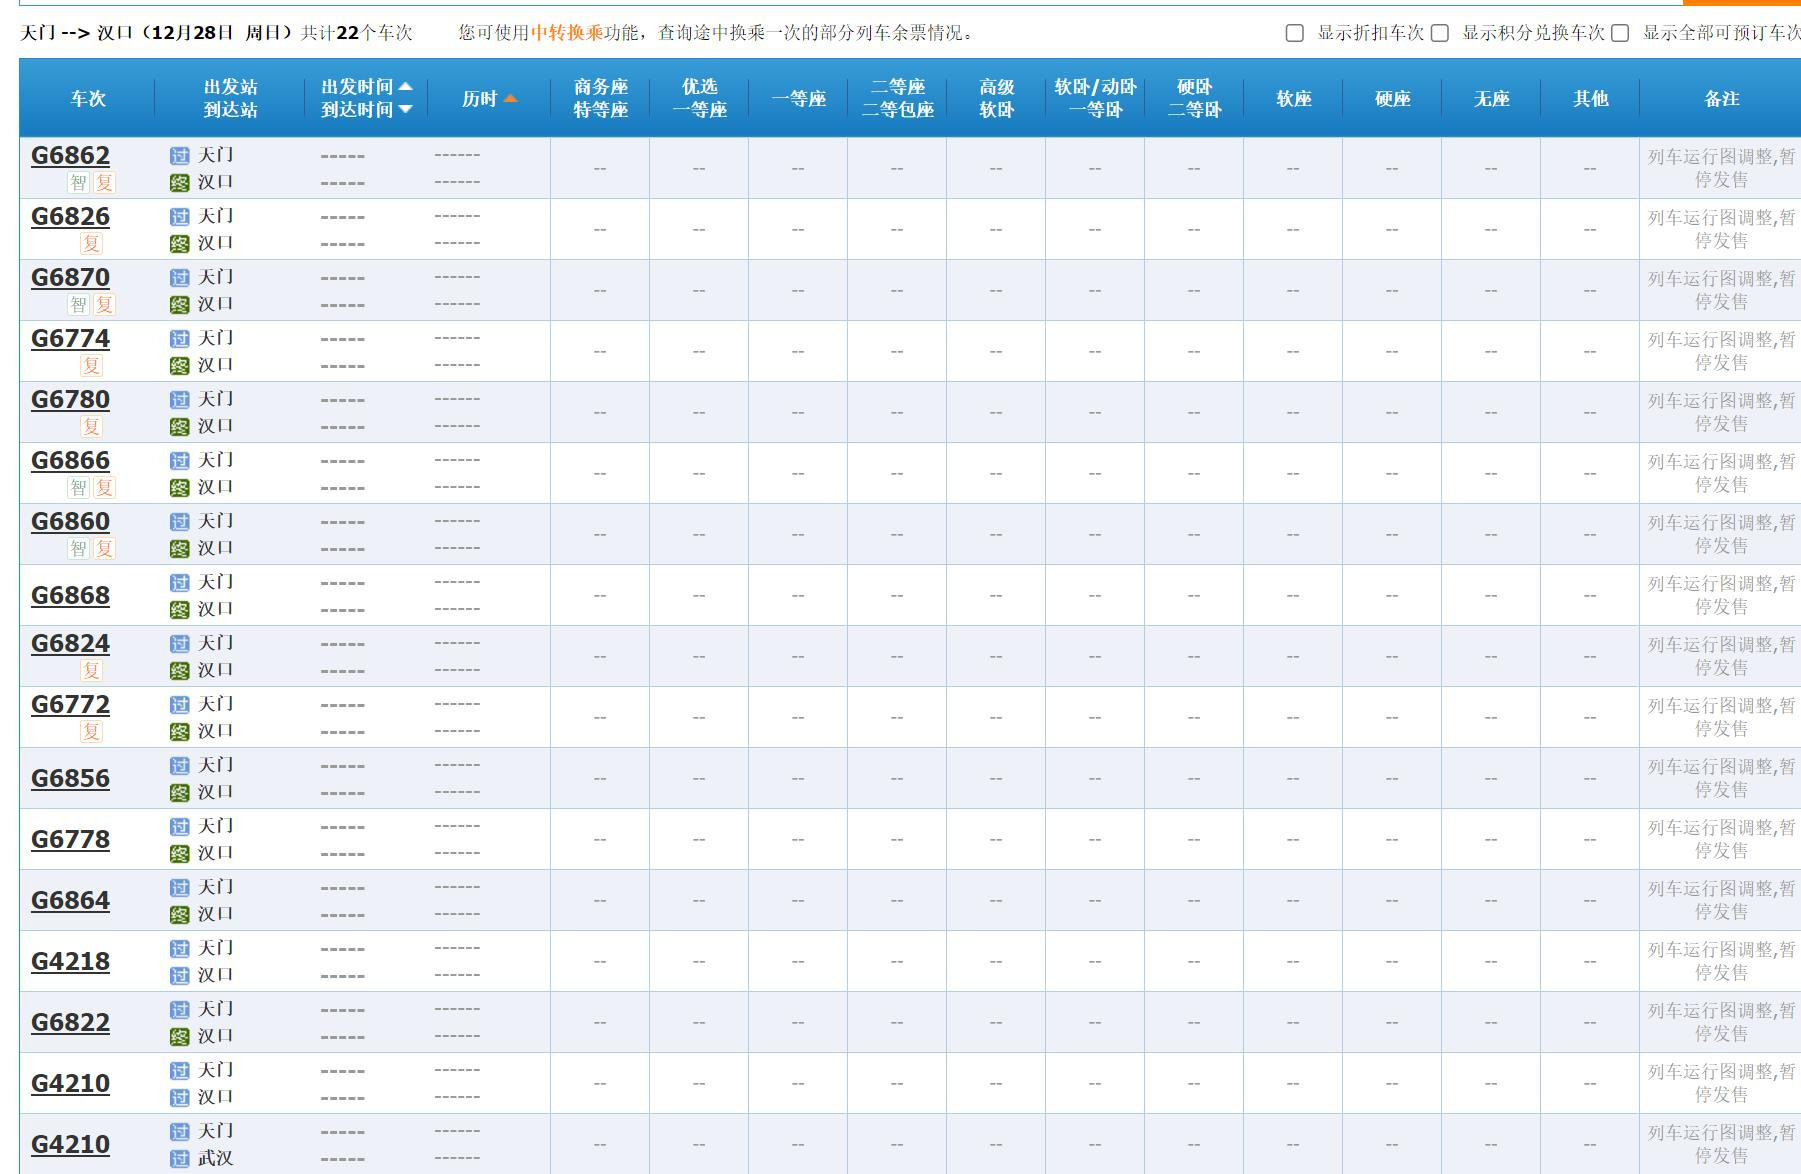This screenshot has height=1174, width=1801.
Task: Tick the 显示积分兑换车次 checkbox
Action: point(1440,33)
